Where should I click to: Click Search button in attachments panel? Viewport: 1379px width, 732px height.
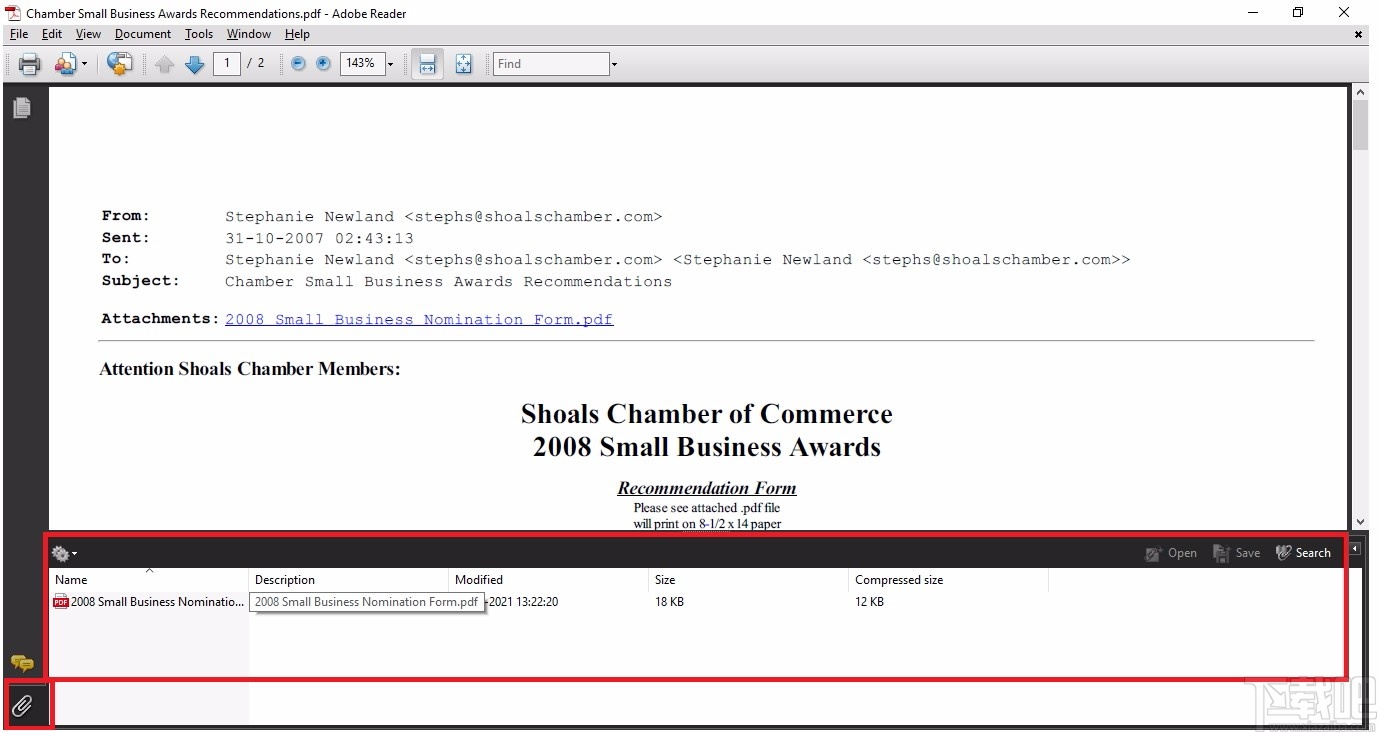click(x=1303, y=553)
